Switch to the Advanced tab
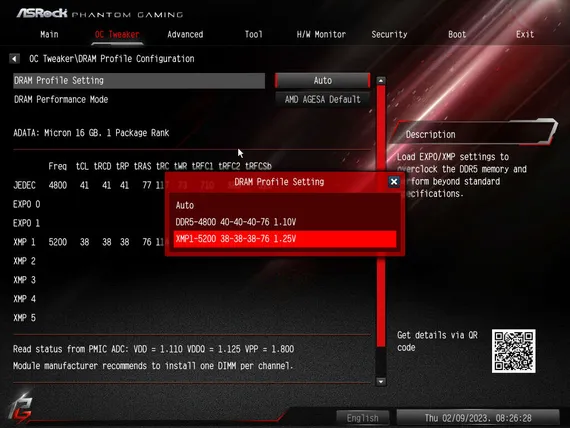 click(185, 35)
